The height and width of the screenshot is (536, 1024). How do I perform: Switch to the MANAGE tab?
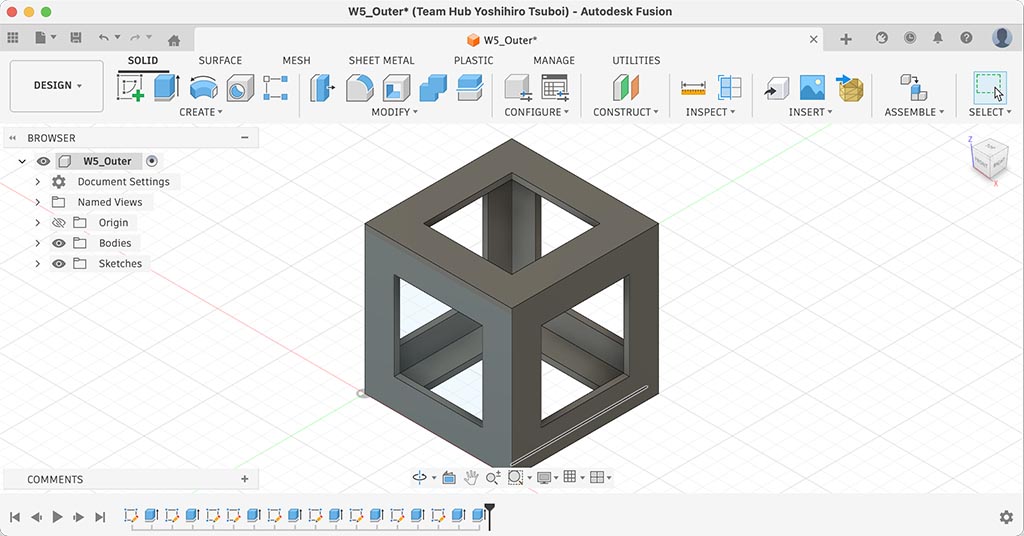click(554, 60)
